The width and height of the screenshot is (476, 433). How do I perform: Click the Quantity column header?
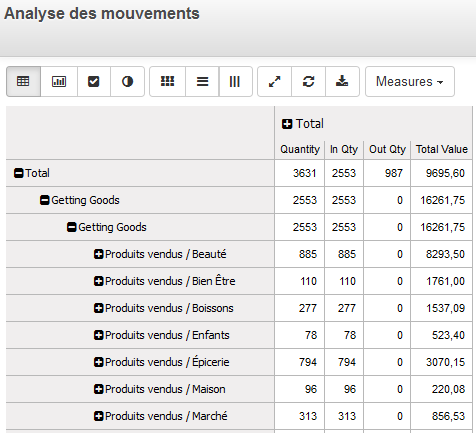300,149
